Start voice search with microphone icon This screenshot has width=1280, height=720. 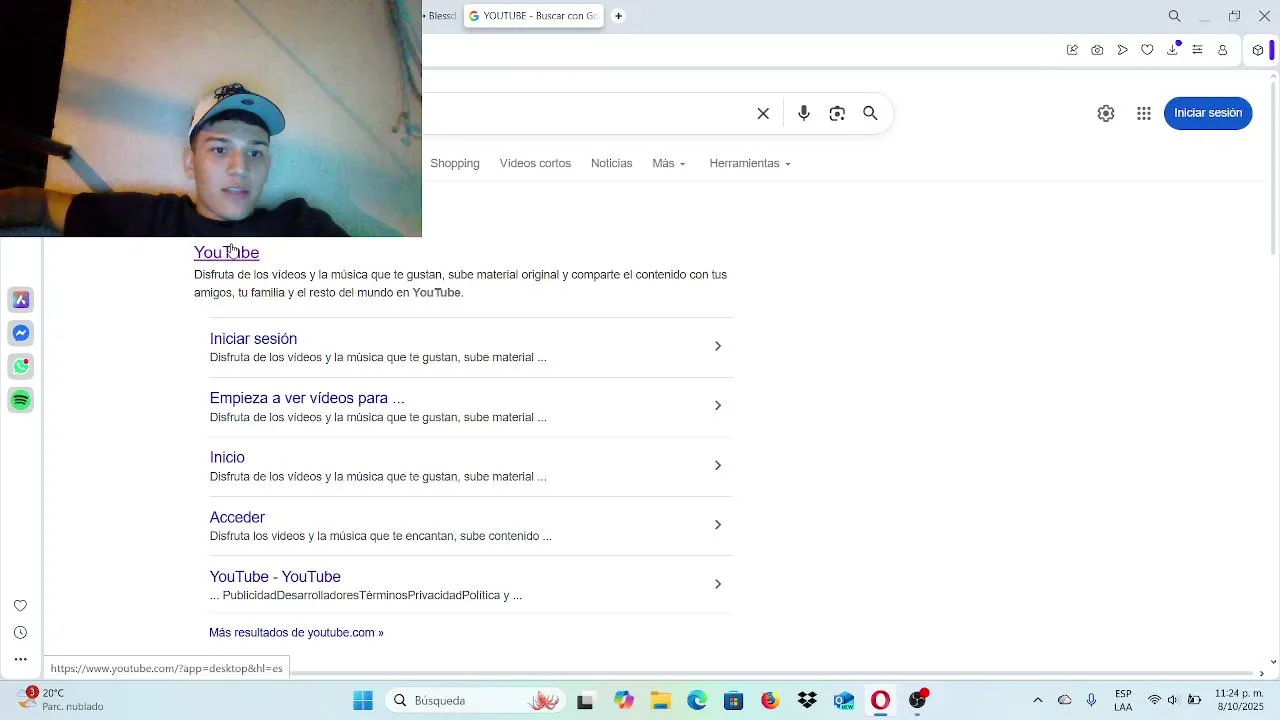coord(804,113)
